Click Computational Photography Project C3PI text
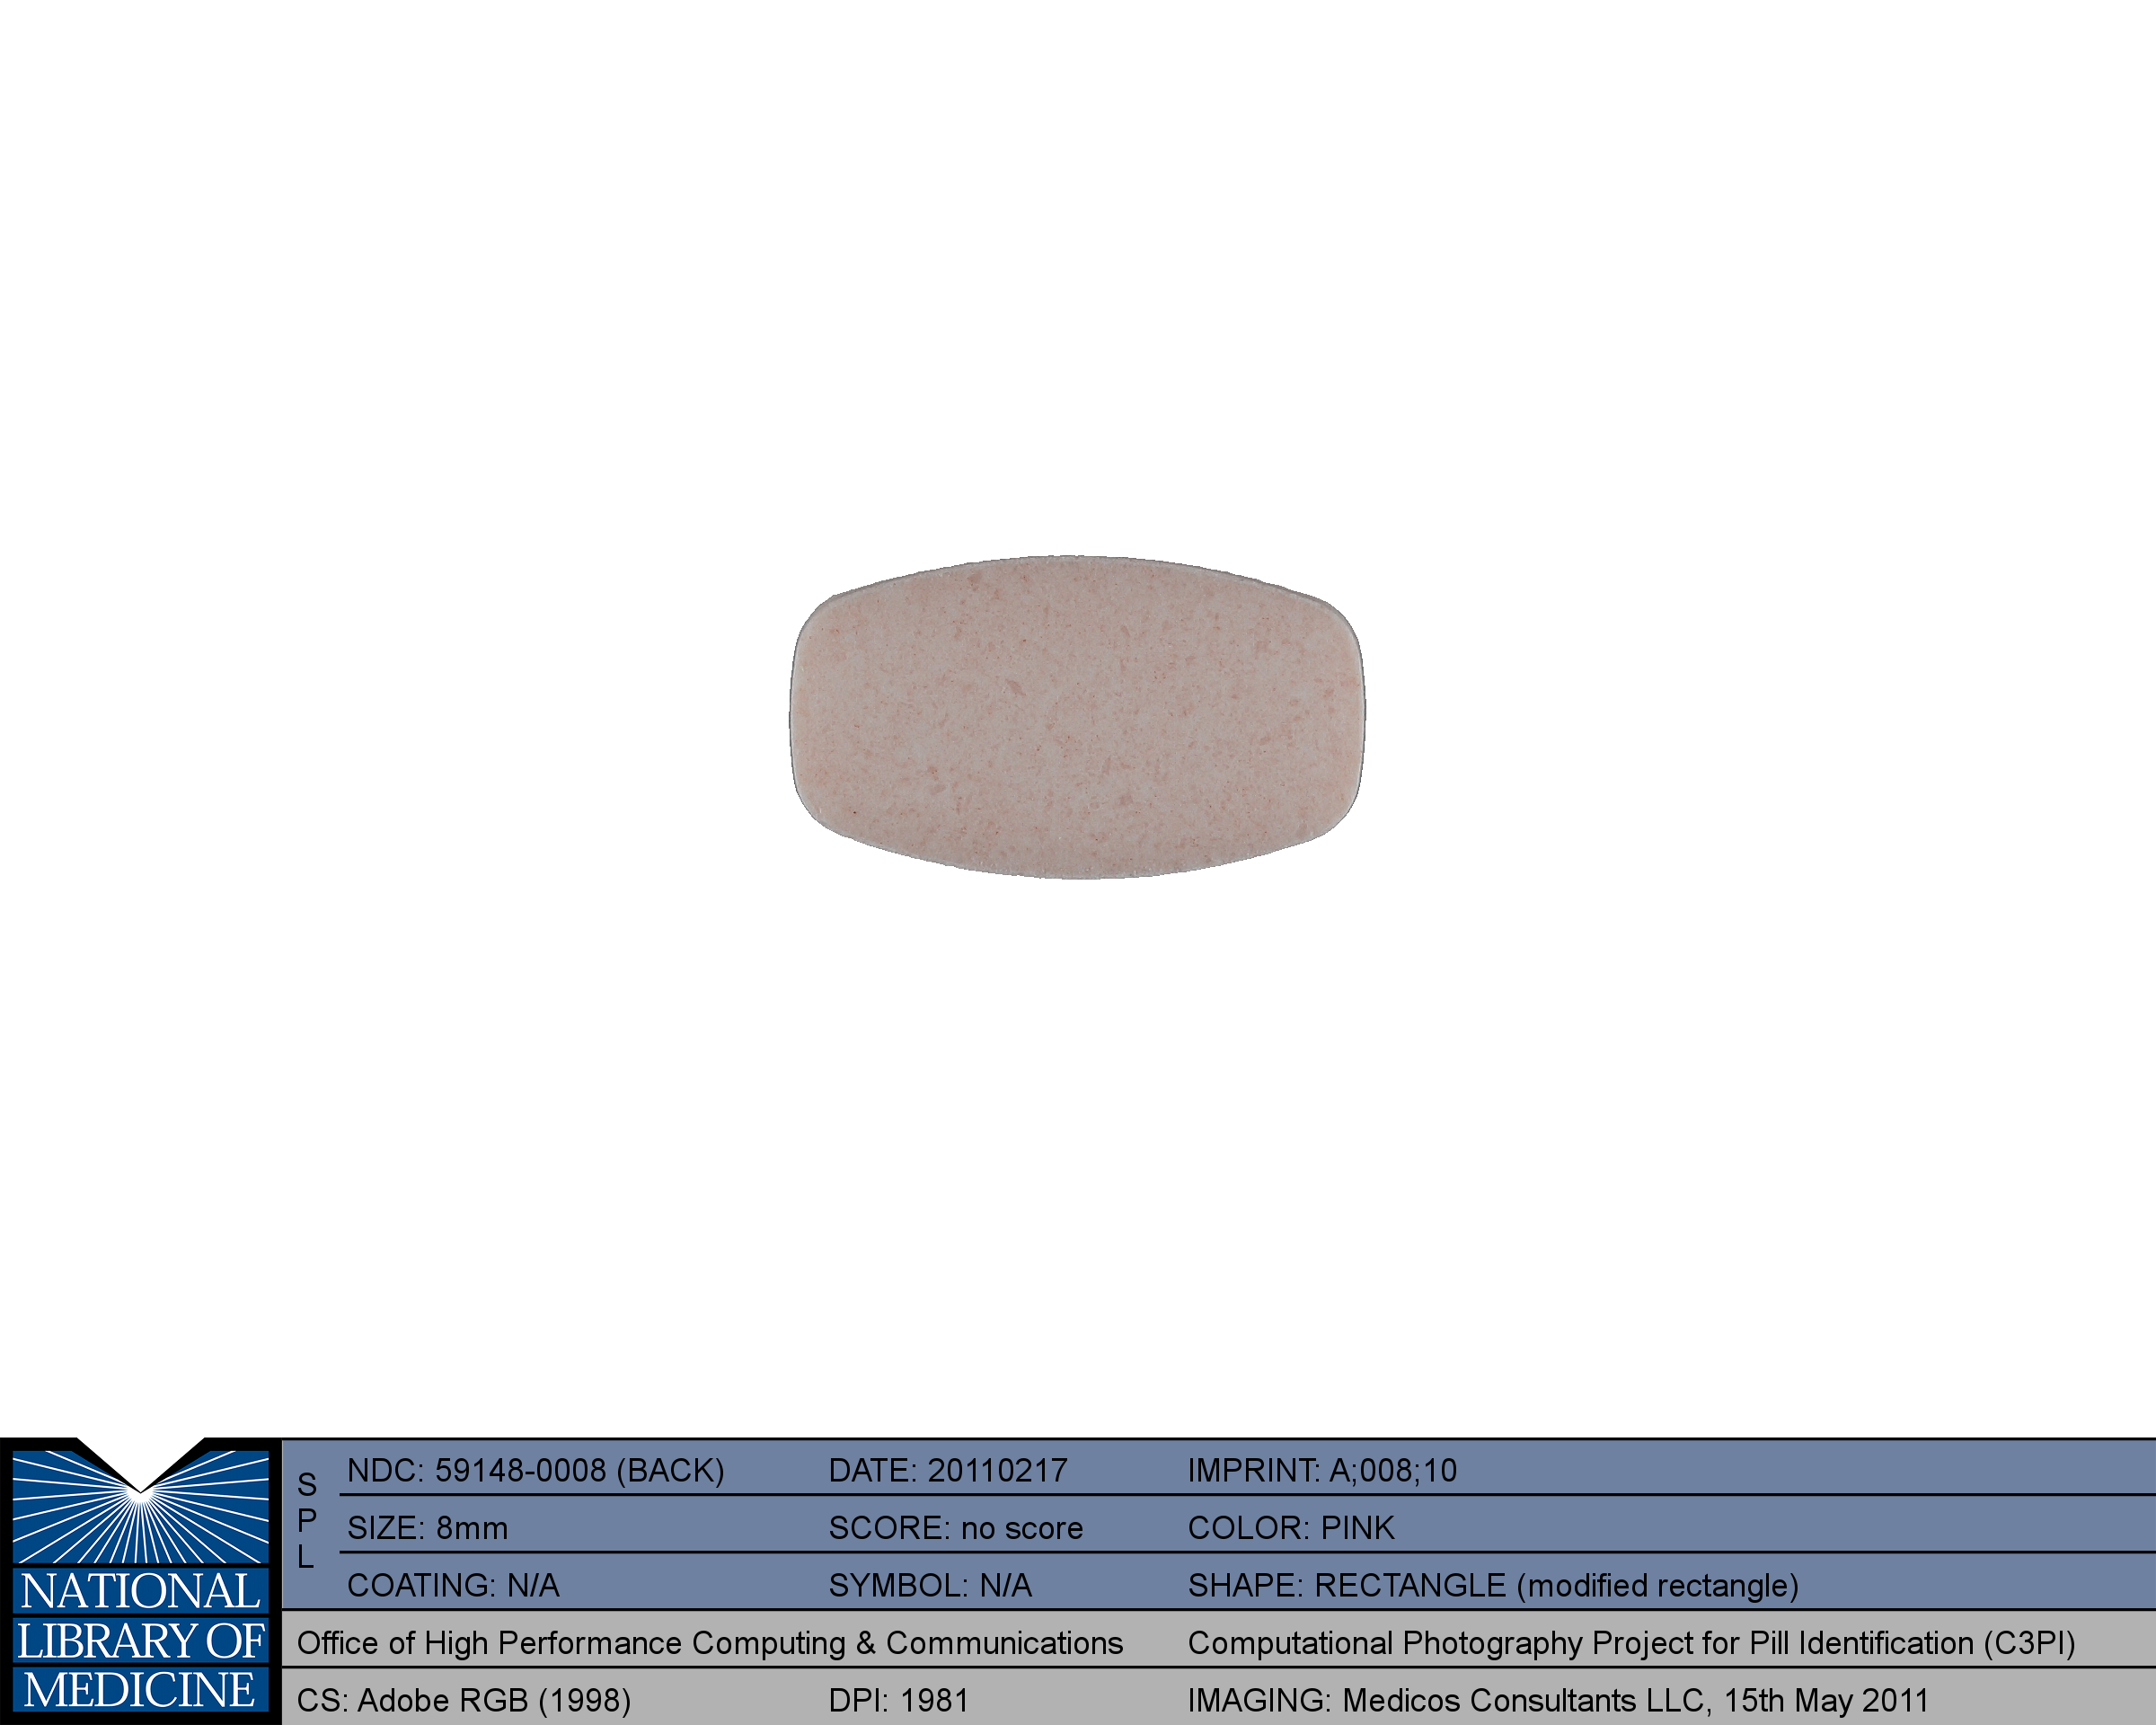The height and width of the screenshot is (1725, 2156). pos(1631,1643)
